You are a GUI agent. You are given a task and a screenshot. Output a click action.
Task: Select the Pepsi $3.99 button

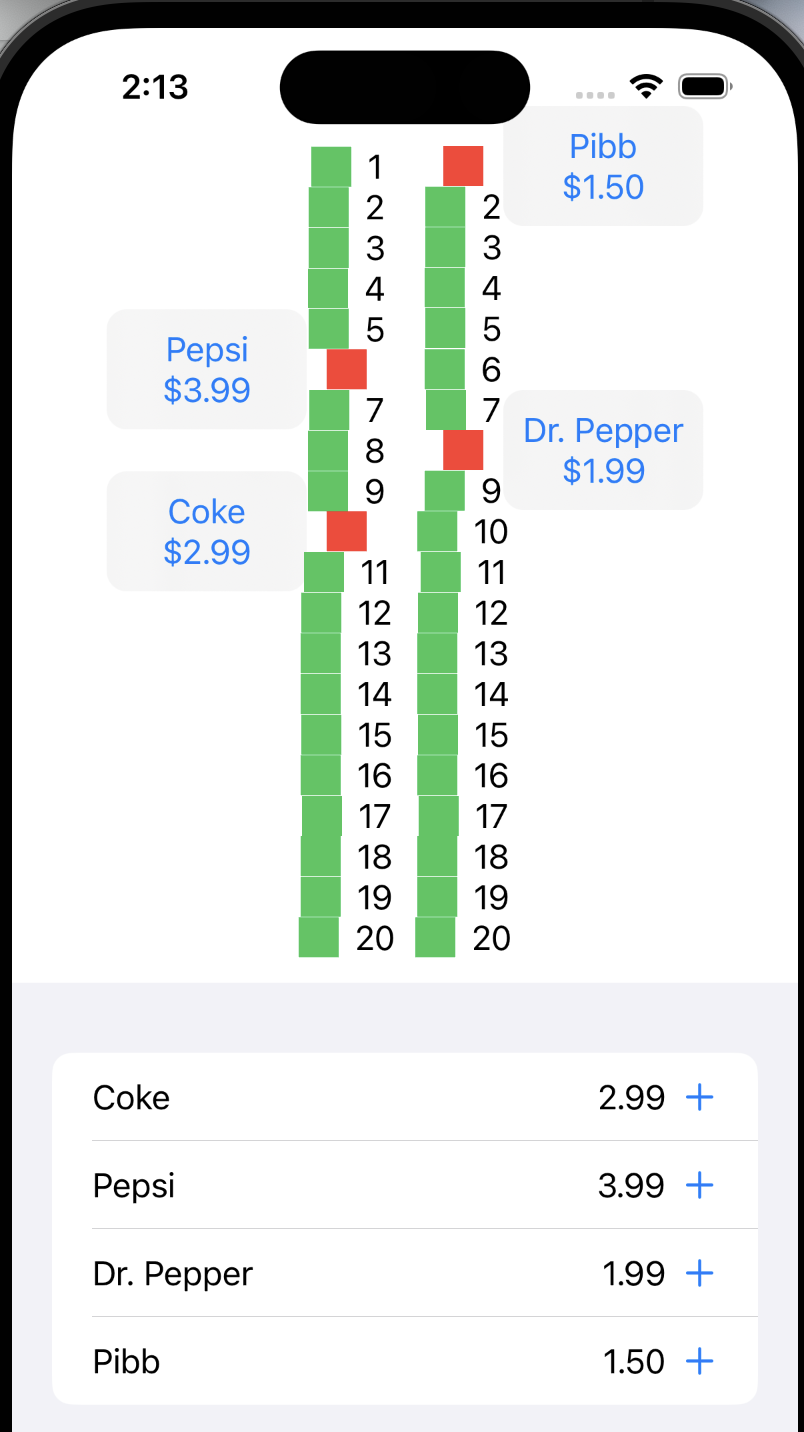207,369
